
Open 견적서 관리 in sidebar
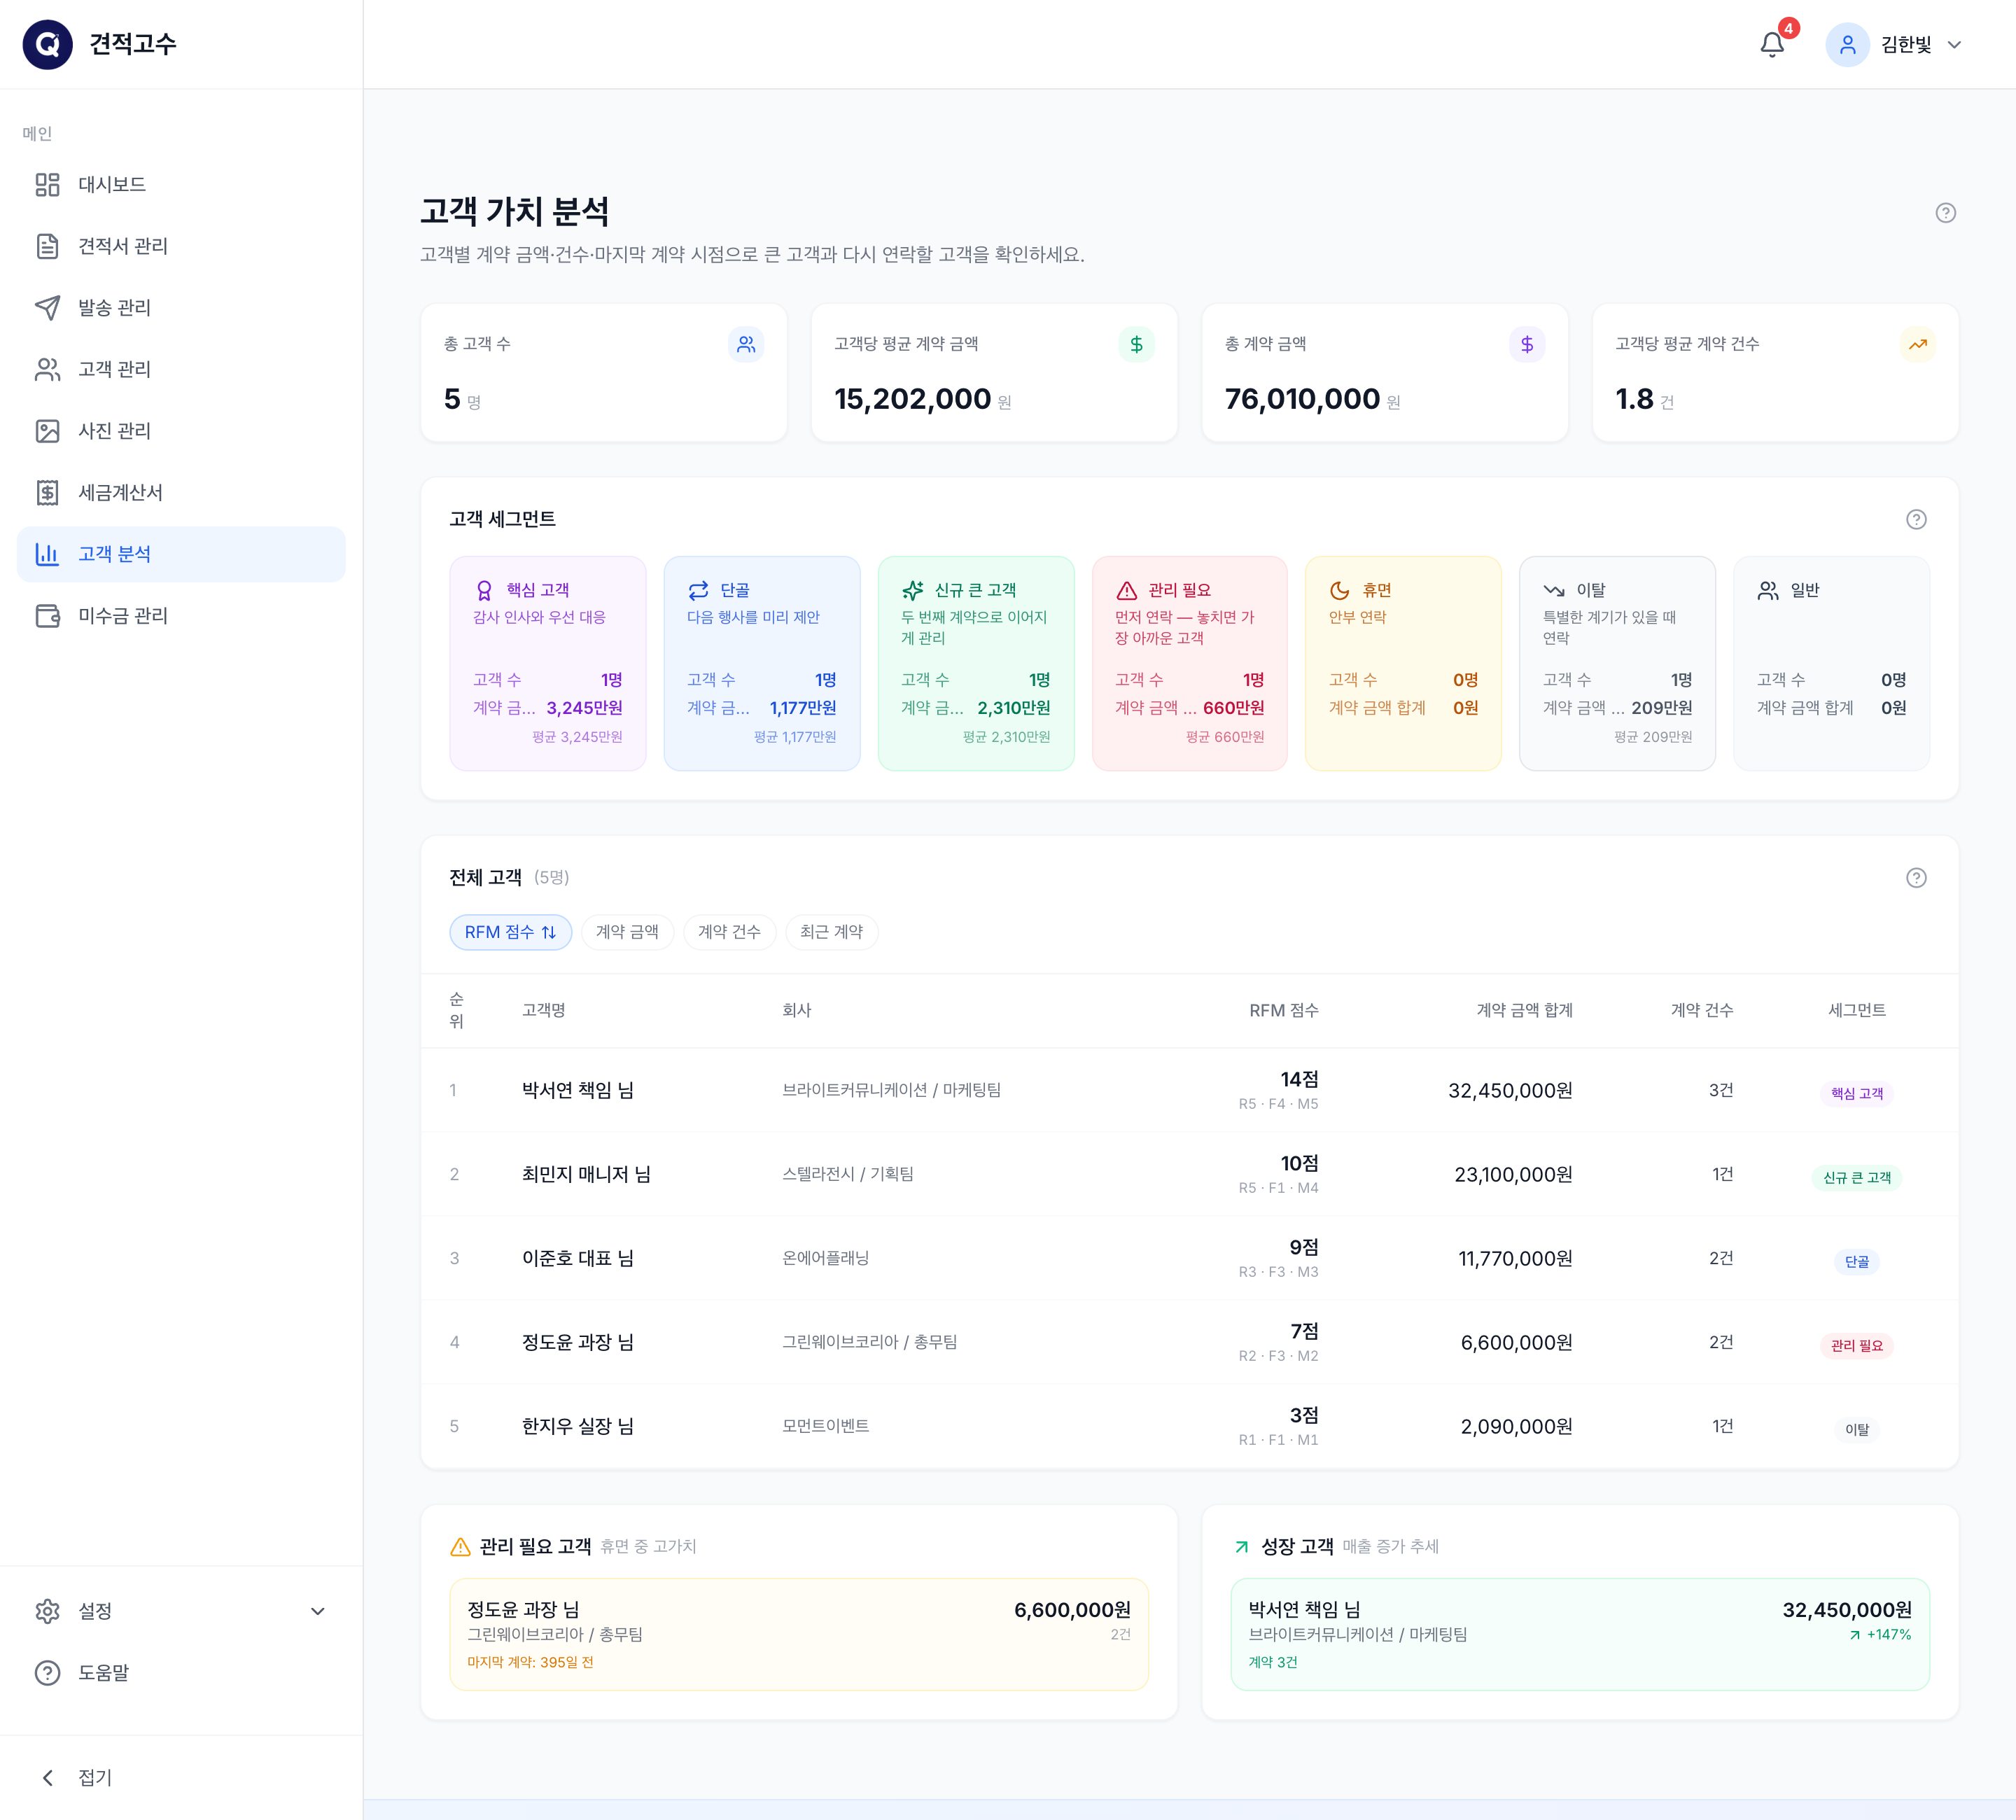[x=181, y=246]
